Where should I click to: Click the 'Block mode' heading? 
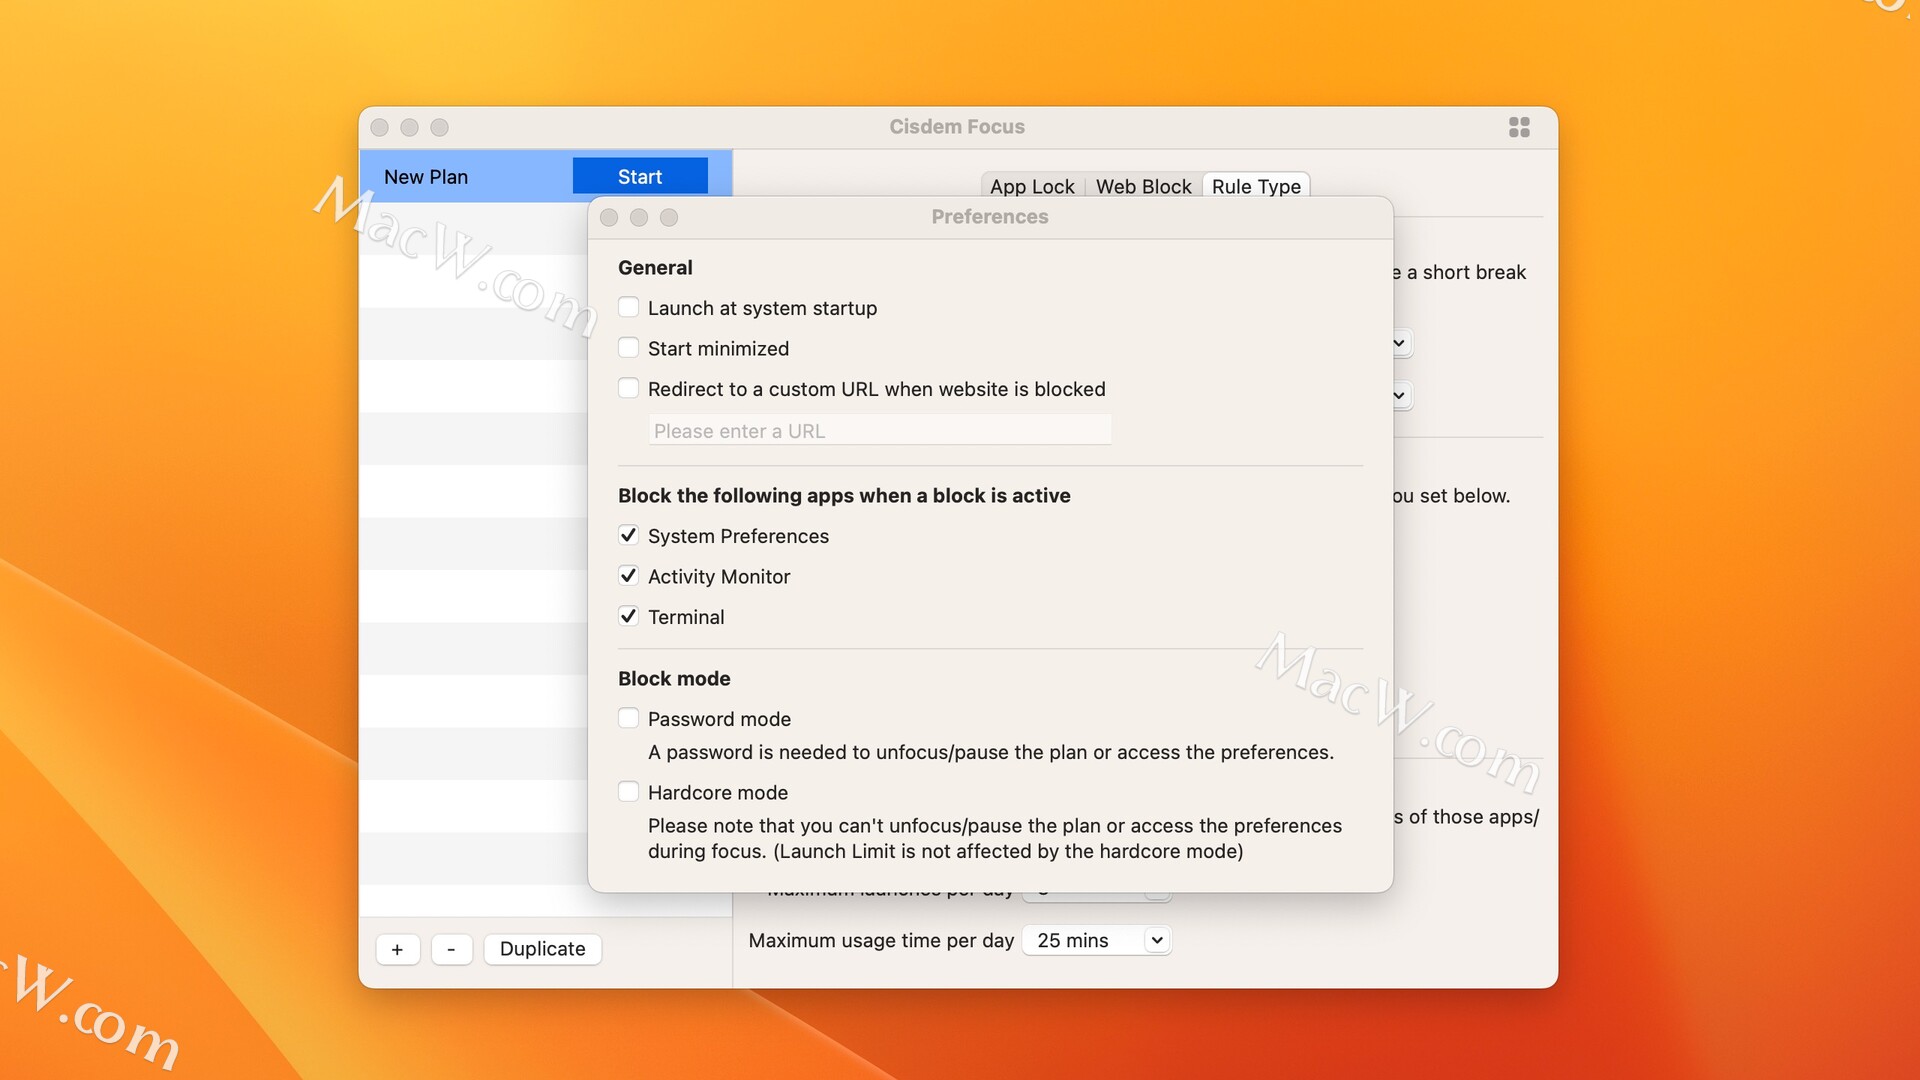(674, 678)
